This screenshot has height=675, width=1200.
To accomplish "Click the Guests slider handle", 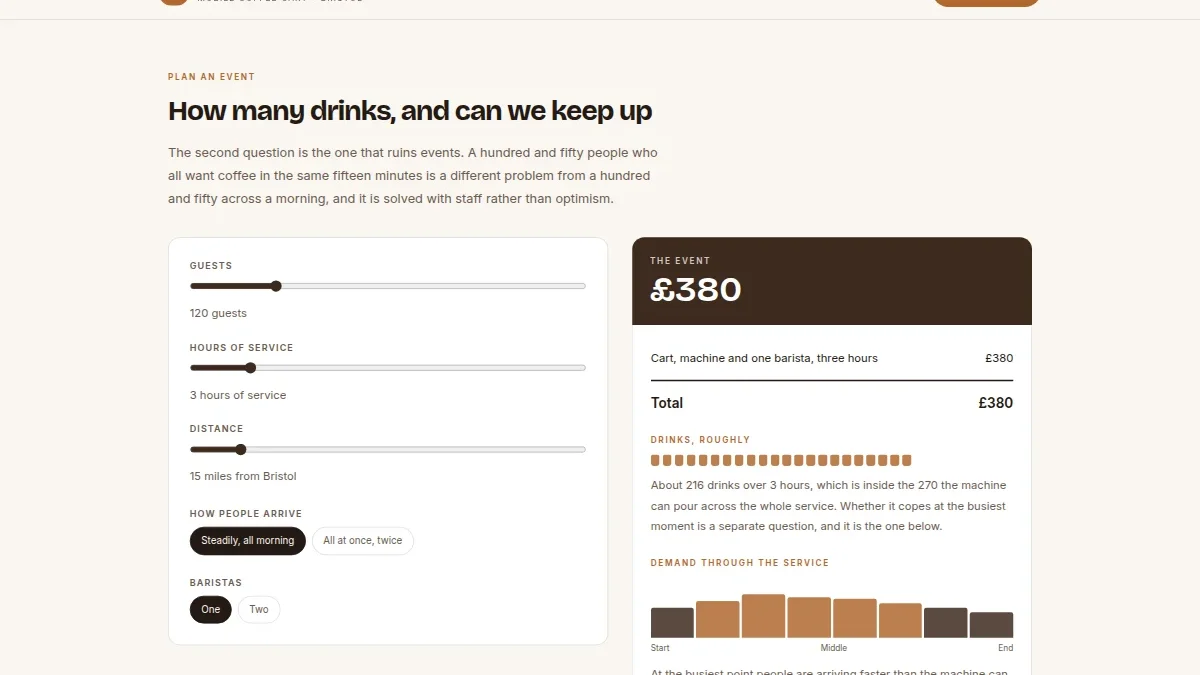I will [276, 286].
